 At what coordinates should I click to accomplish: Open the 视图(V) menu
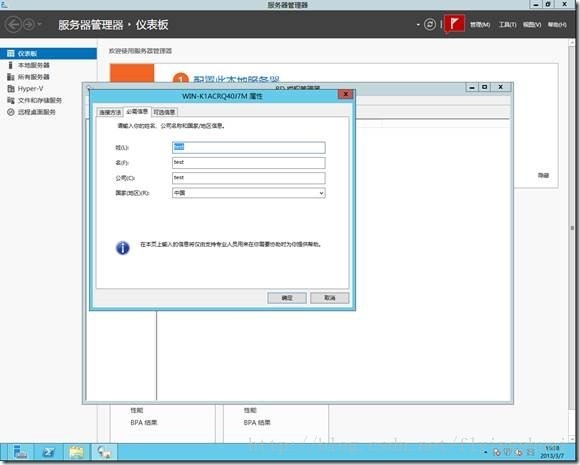coord(532,25)
